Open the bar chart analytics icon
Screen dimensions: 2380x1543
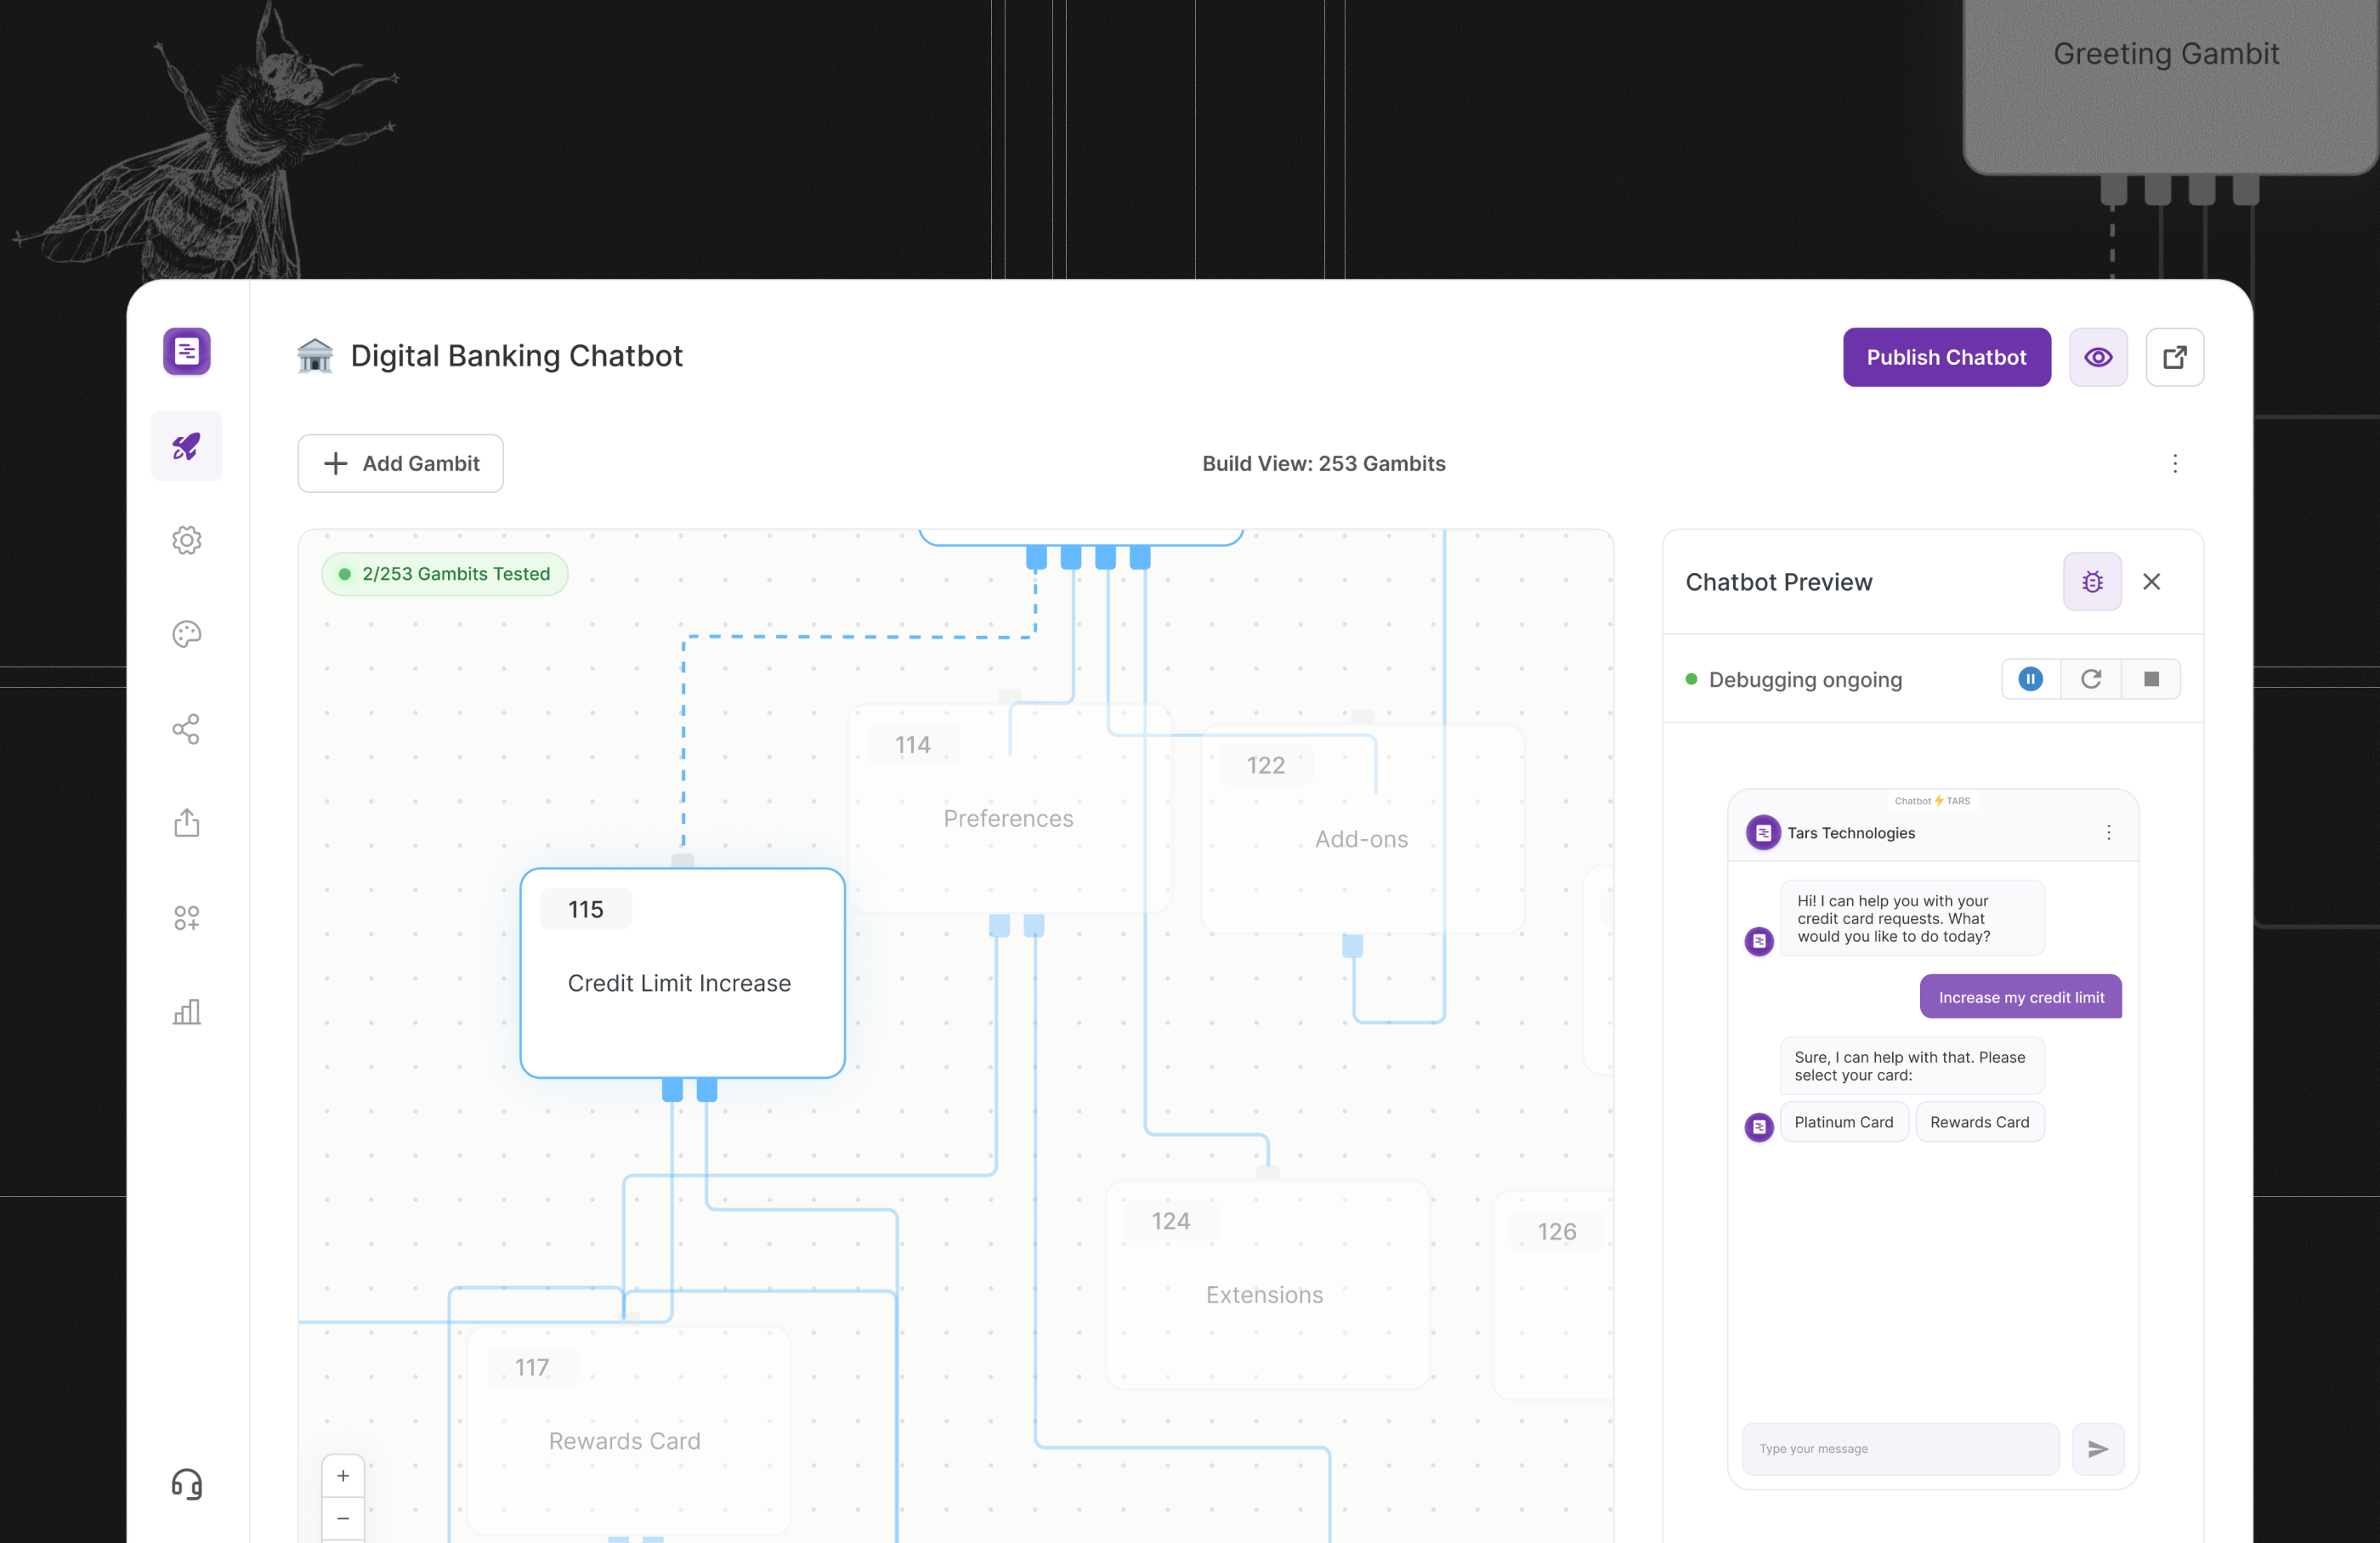186,1012
